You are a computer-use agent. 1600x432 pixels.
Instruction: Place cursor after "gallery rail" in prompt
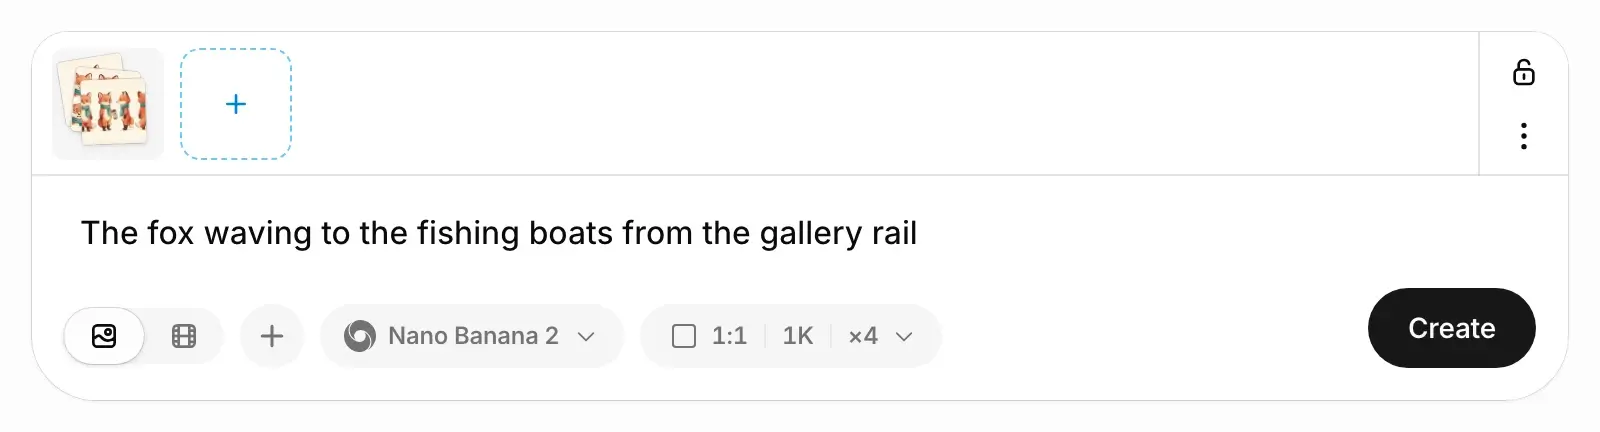(x=918, y=233)
